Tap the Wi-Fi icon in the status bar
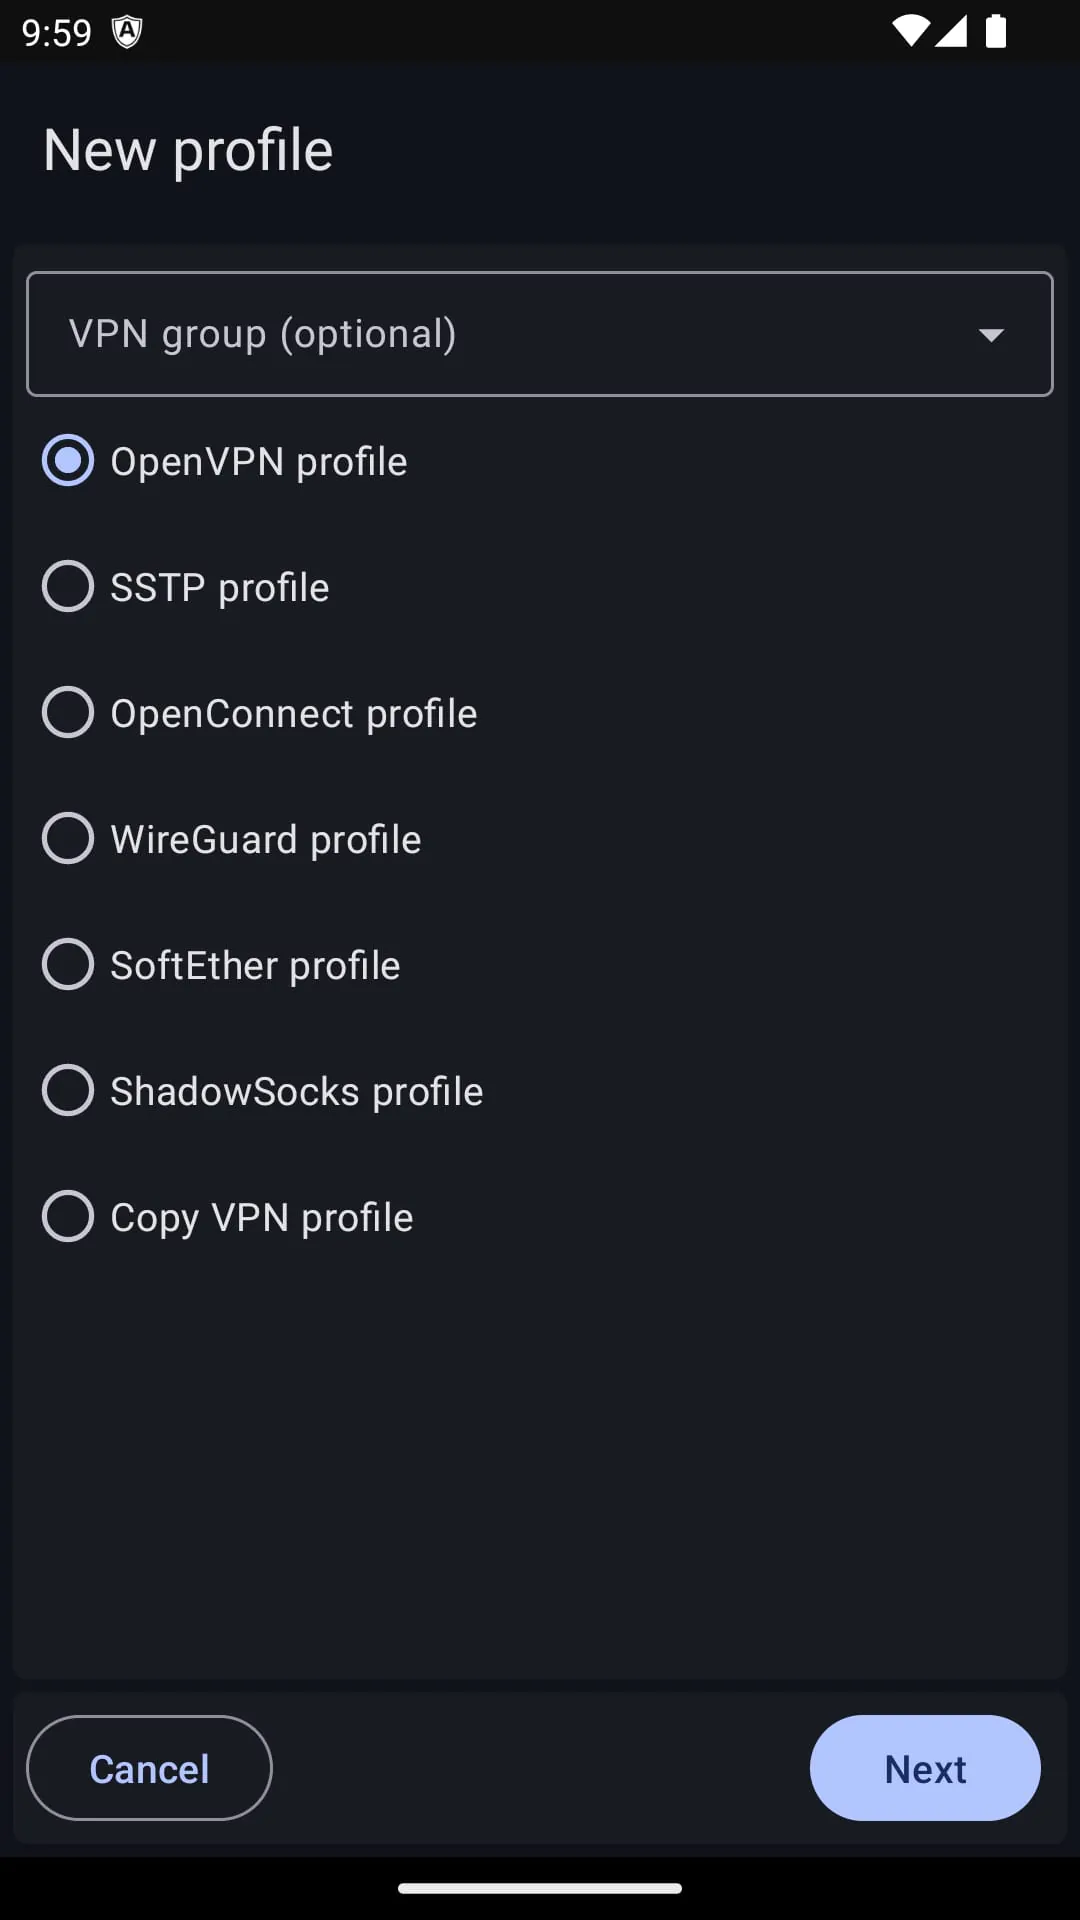Viewport: 1080px width, 1920px height. coord(912,30)
